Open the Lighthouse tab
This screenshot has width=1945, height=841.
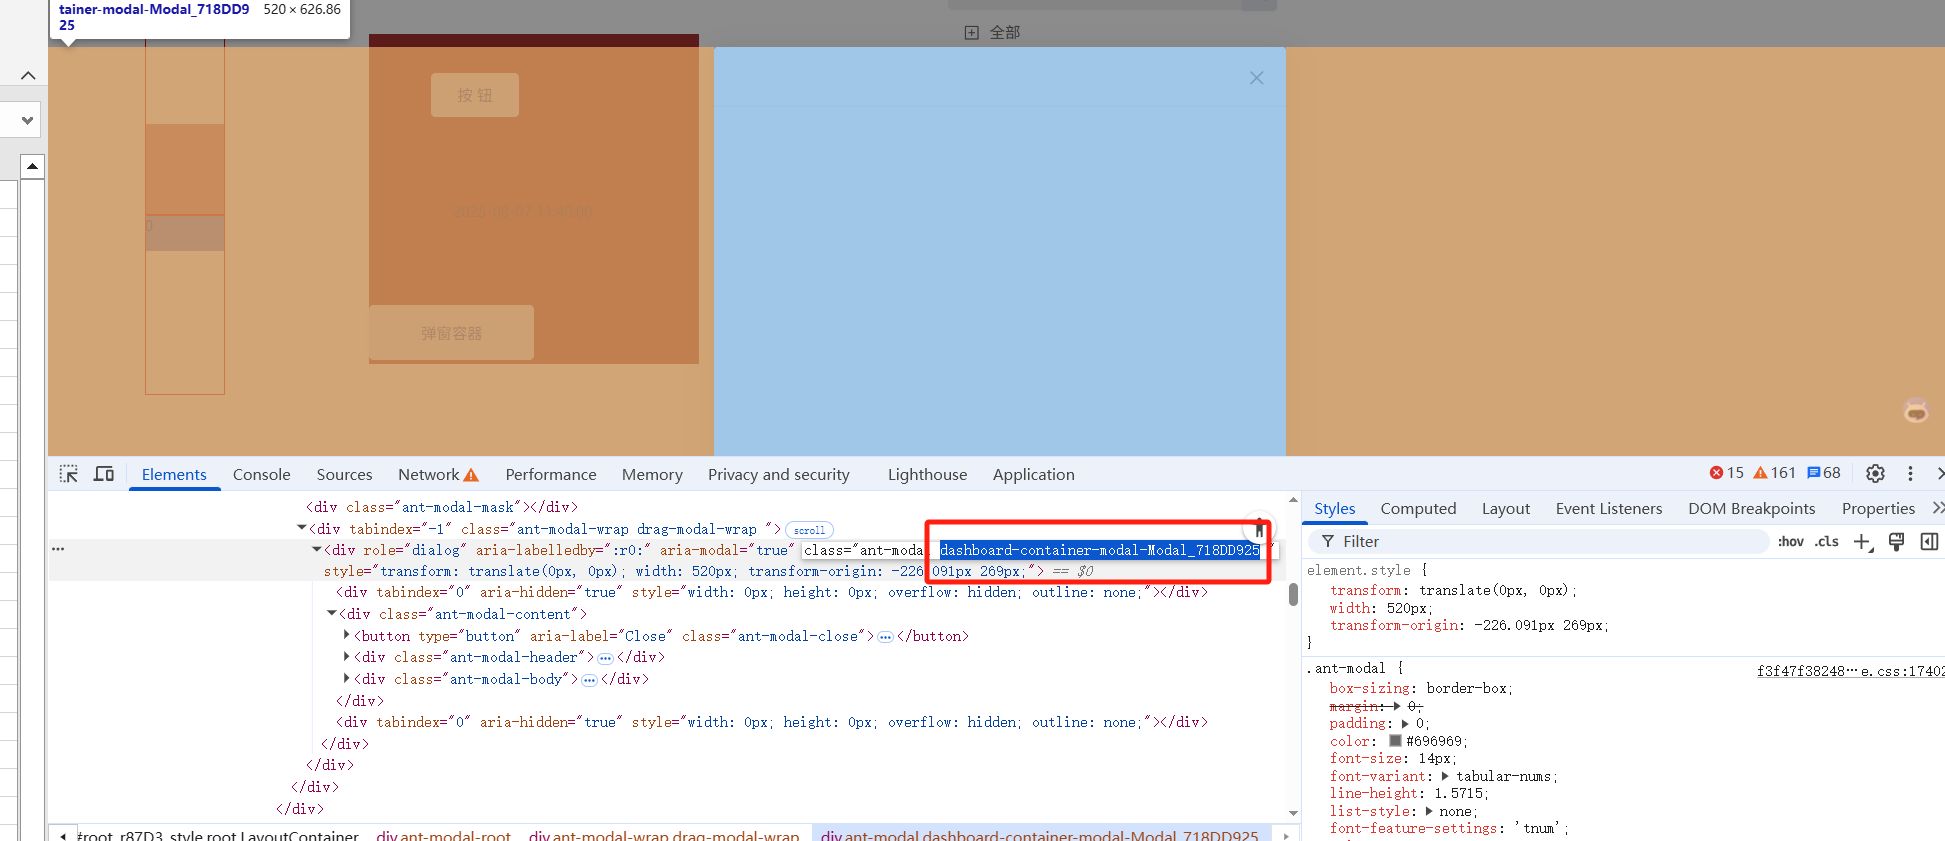[927, 474]
